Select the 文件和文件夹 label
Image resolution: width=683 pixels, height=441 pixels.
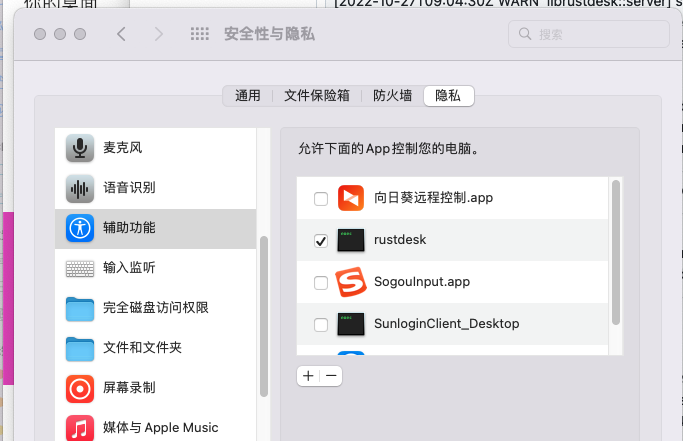point(142,348)
